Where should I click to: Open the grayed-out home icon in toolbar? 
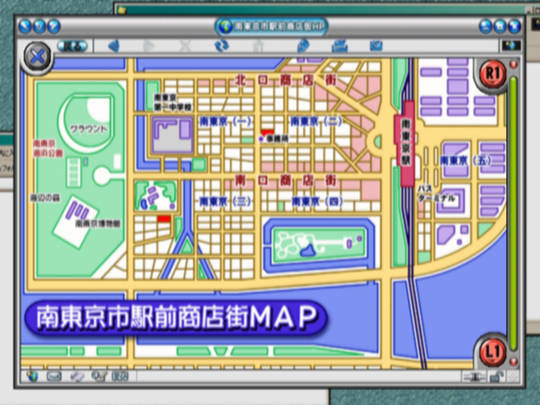258,46
